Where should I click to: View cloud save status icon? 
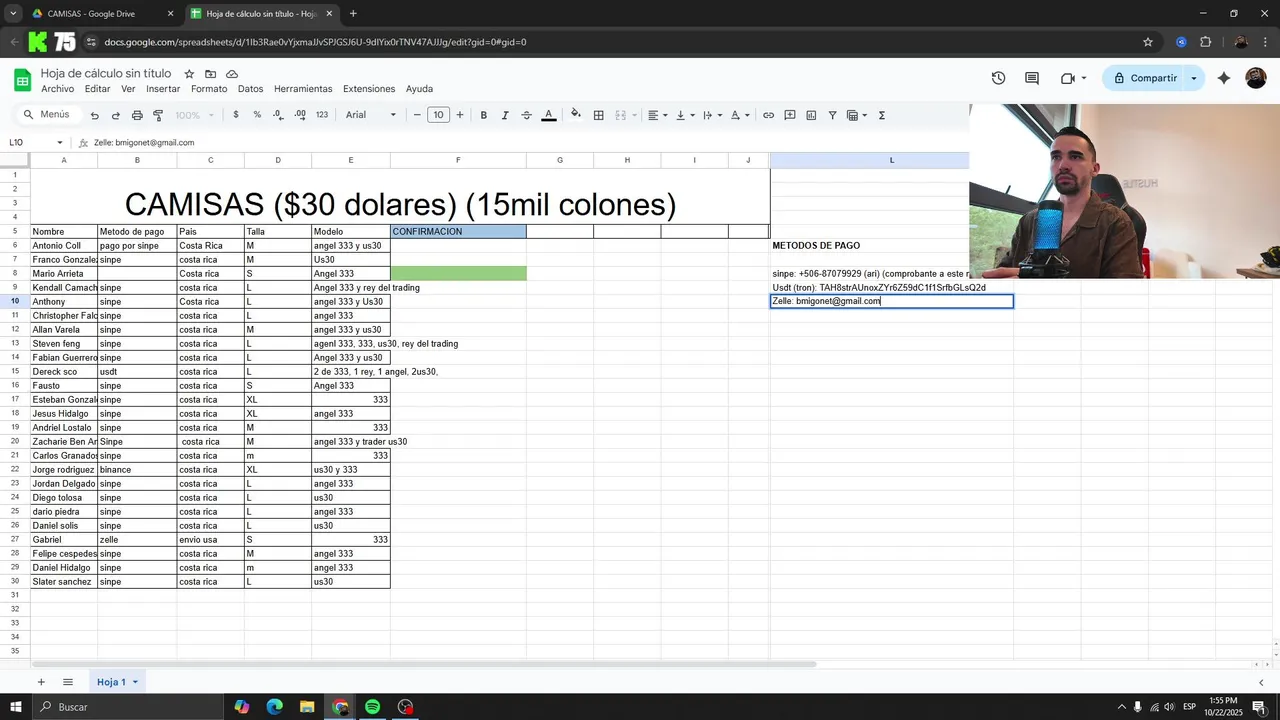pos(232,74)
